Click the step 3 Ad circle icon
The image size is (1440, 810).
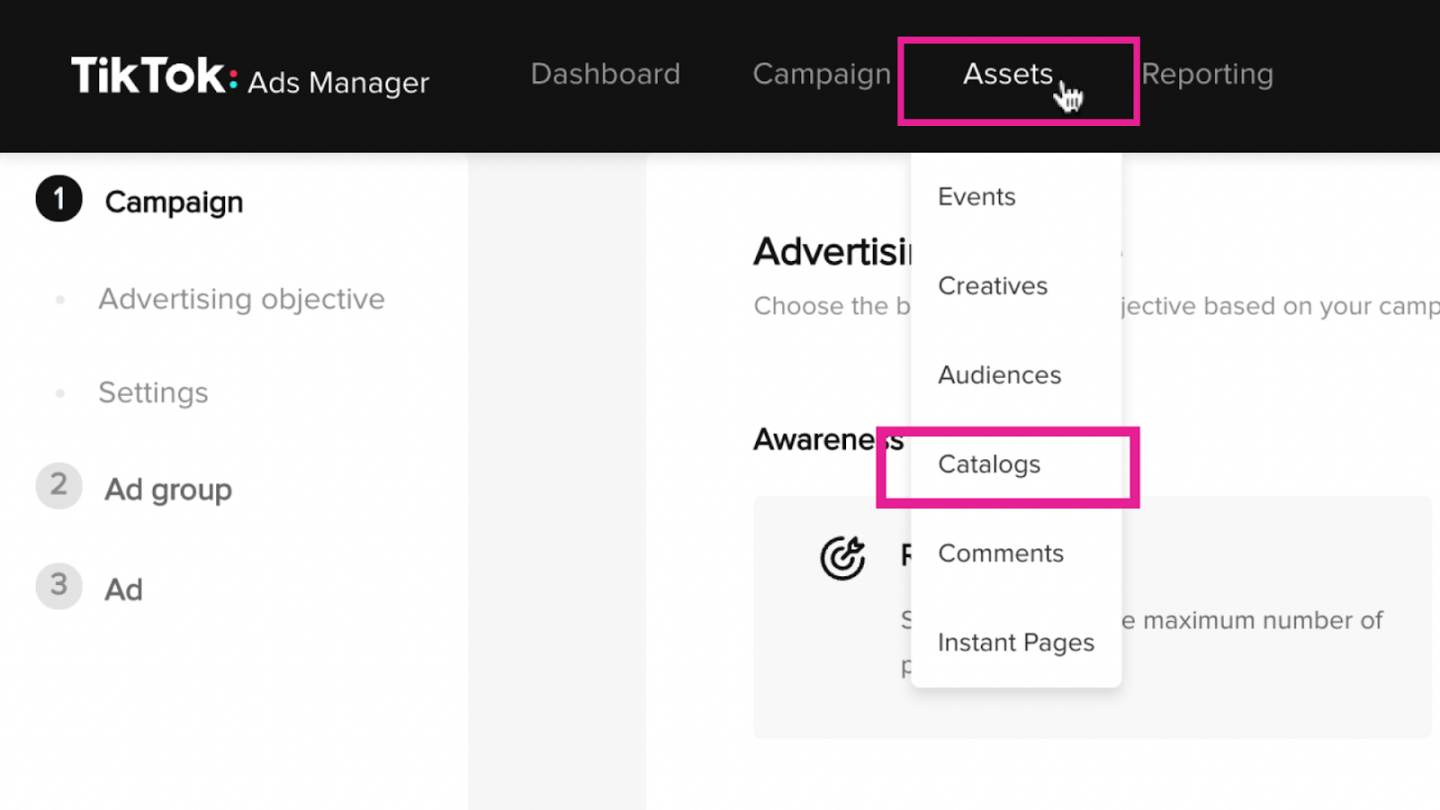[59, 586]
